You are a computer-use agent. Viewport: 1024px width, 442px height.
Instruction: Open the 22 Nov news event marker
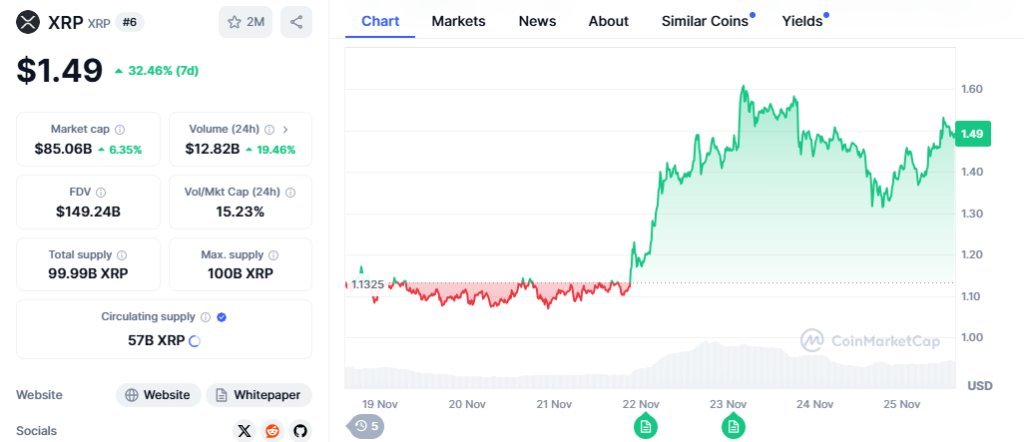[x=645, y=425]
